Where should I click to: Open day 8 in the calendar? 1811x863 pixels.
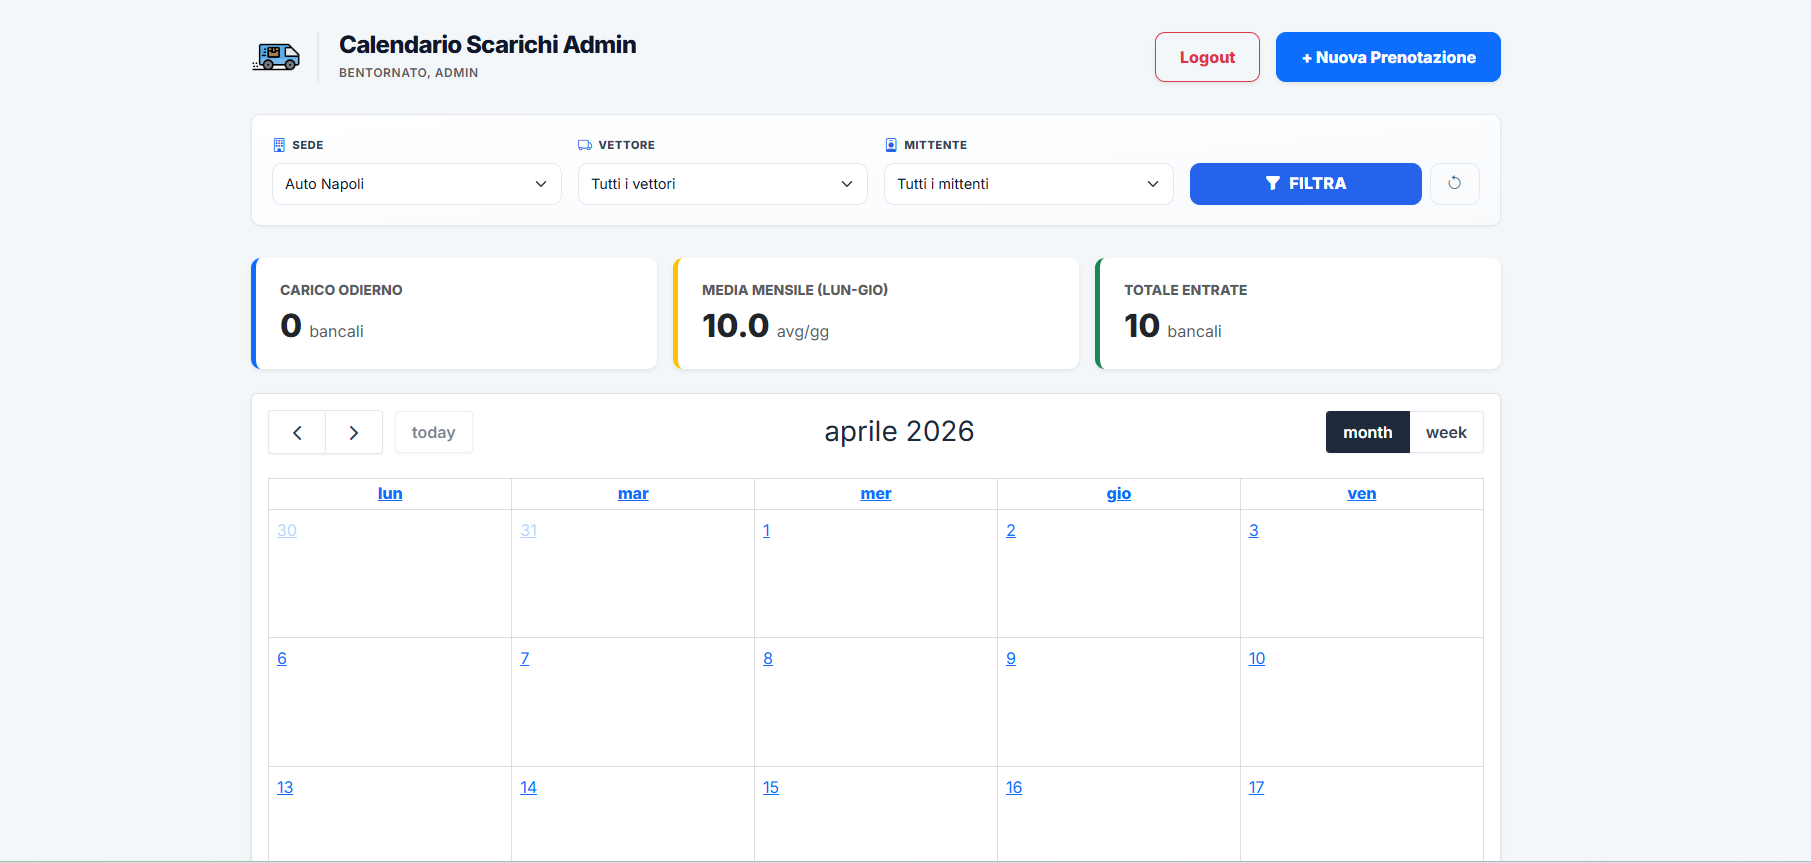pyautogui.click(x=768, y=659)
